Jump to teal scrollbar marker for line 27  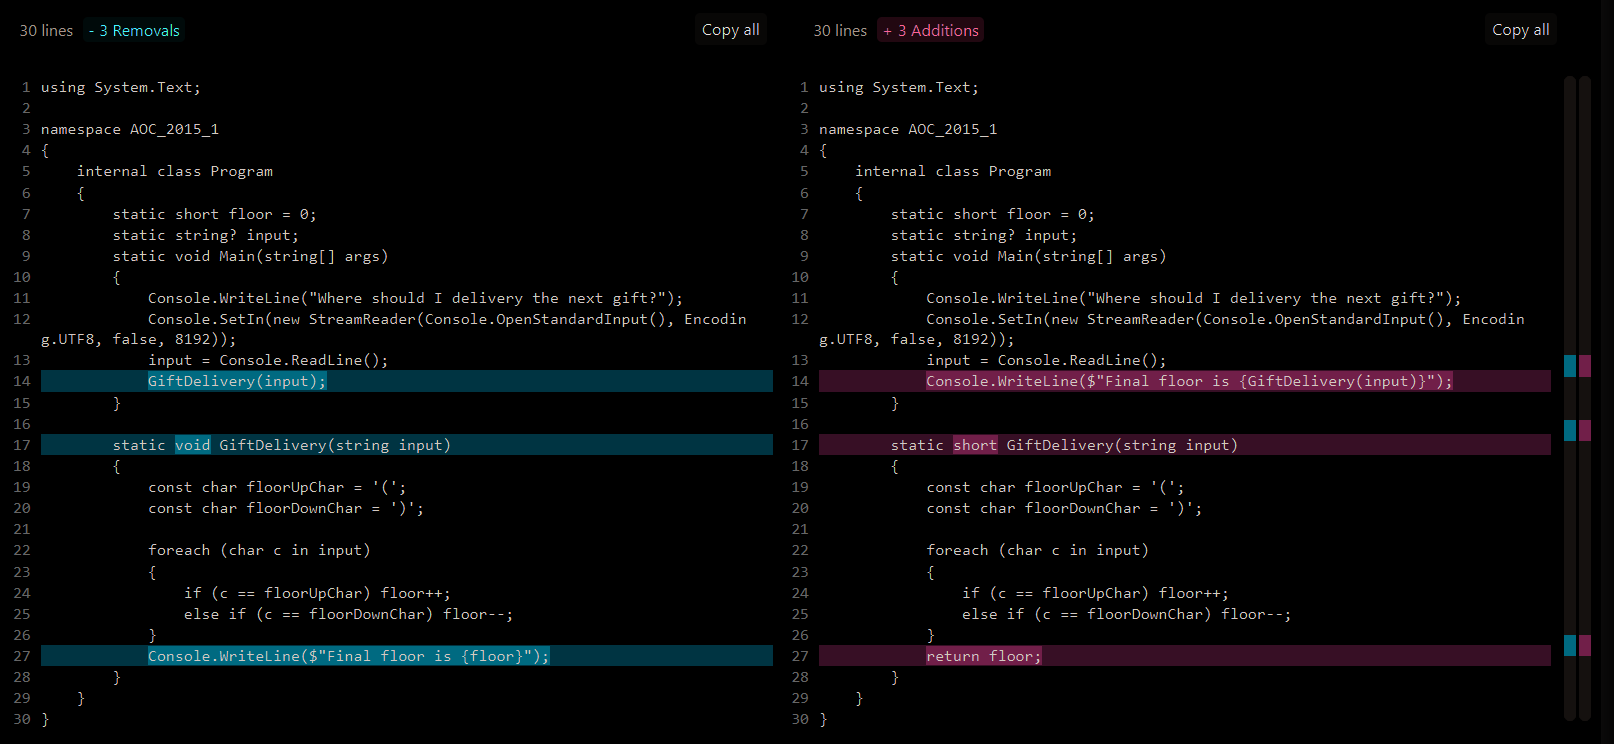tap(1570, 645)
